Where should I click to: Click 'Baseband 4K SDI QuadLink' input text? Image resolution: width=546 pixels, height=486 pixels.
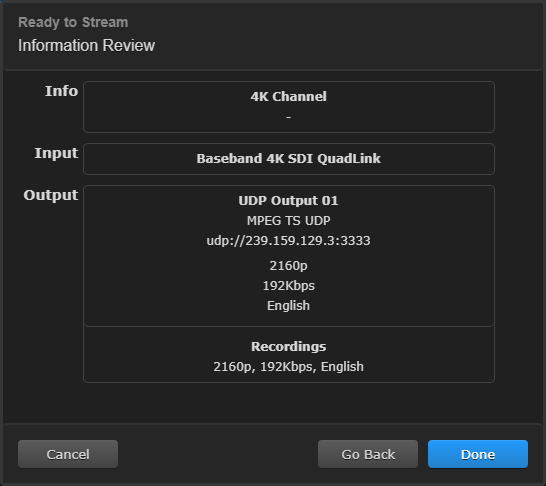tap(289, 159)
